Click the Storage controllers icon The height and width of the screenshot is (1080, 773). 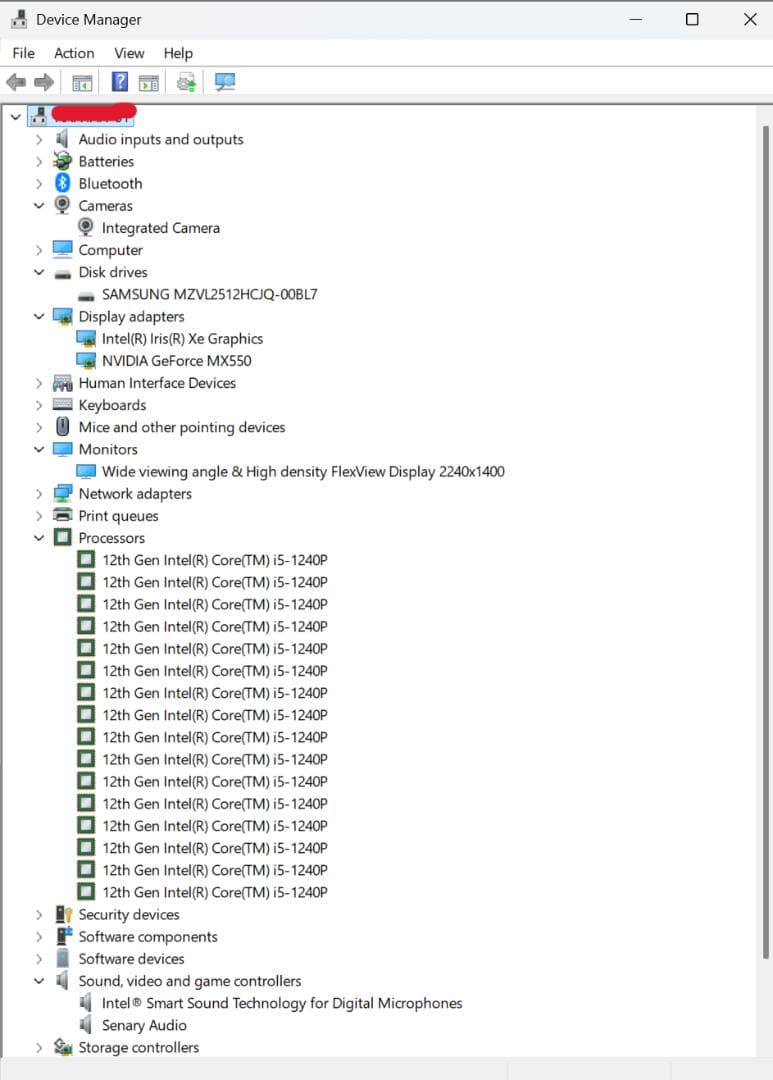63,1047
